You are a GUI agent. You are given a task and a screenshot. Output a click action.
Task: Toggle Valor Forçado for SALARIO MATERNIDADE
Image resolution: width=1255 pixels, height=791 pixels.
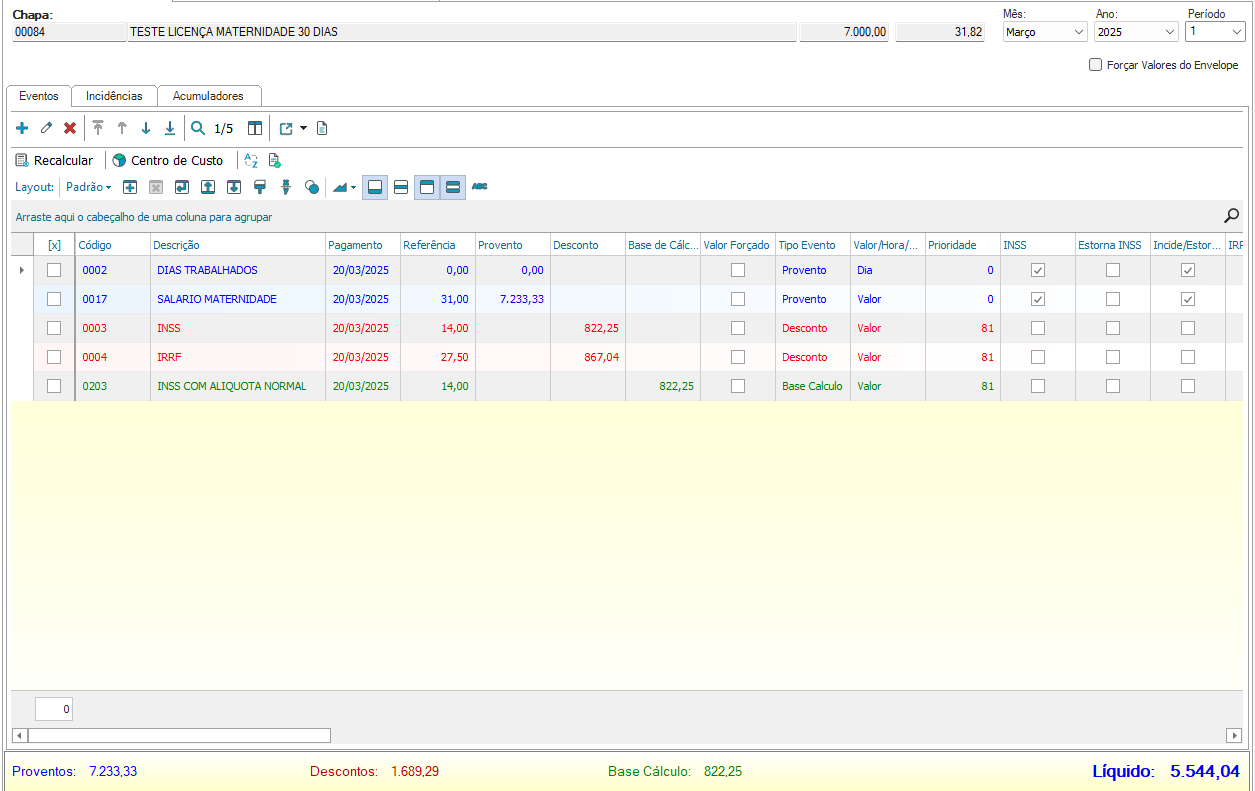(738, 299)
